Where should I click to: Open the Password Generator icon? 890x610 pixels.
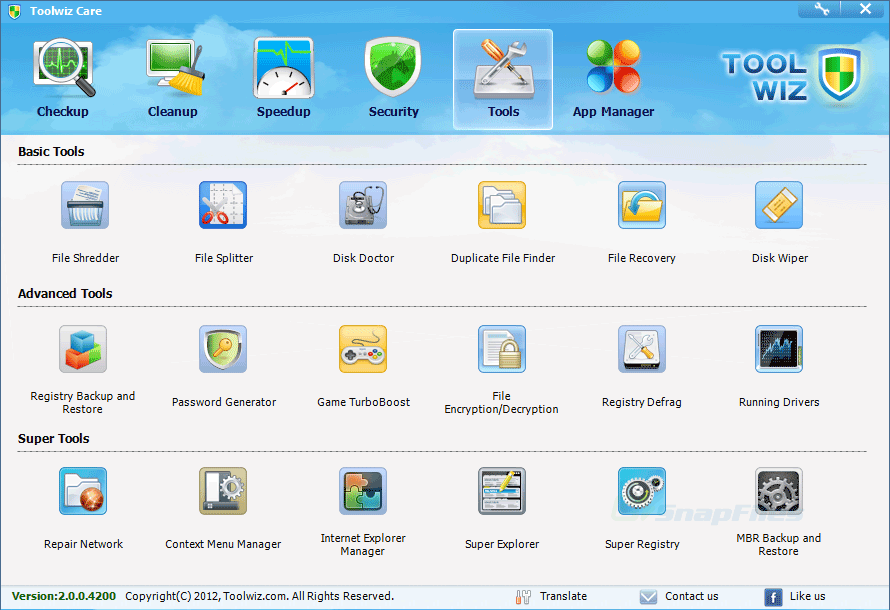pos(223,349)
